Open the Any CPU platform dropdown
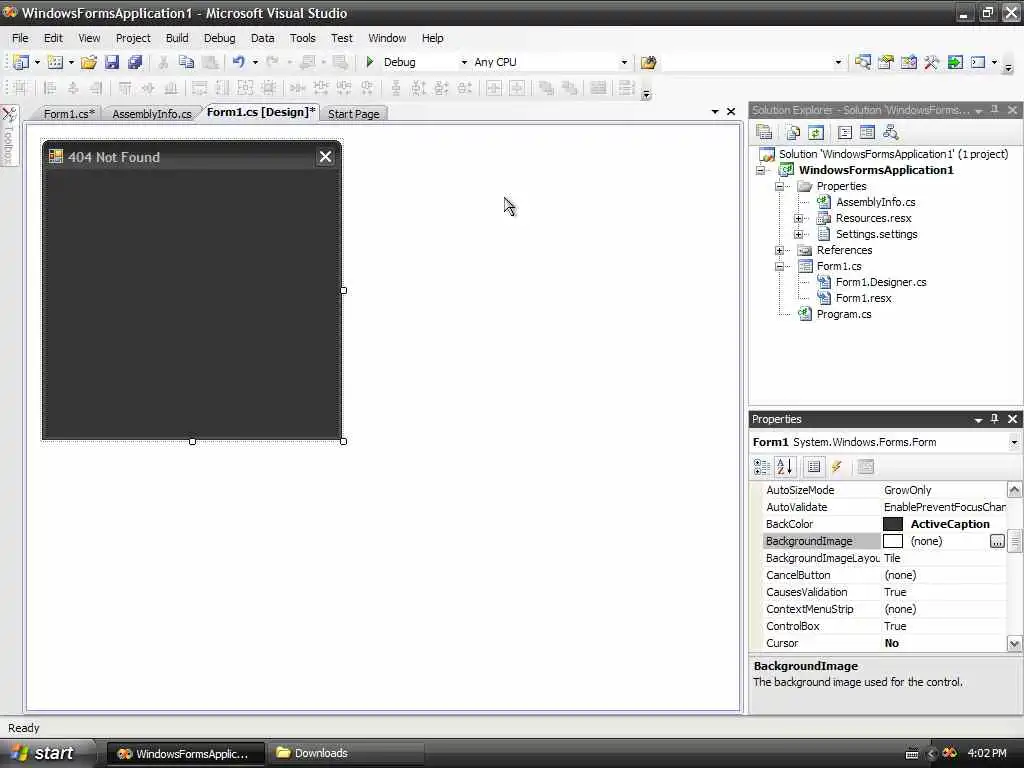Viewport: 1024px width, 768px height. coord(624,63)
